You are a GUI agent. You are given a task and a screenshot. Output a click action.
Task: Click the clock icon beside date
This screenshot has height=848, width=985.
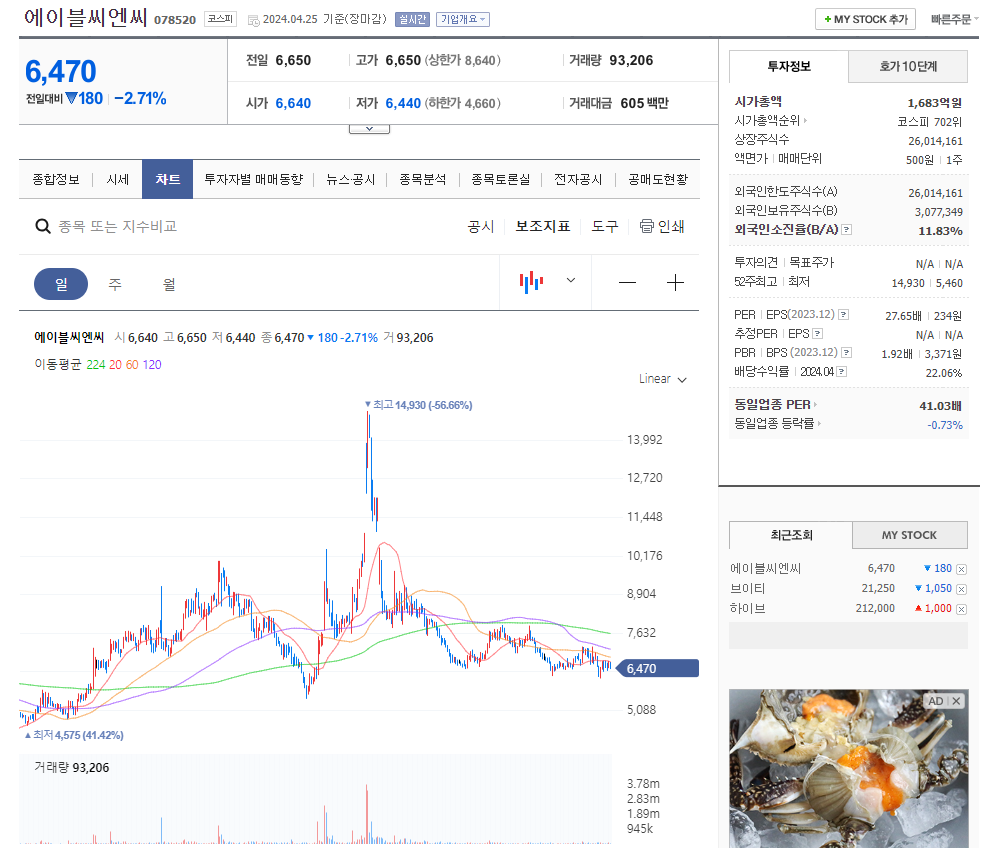253,20
